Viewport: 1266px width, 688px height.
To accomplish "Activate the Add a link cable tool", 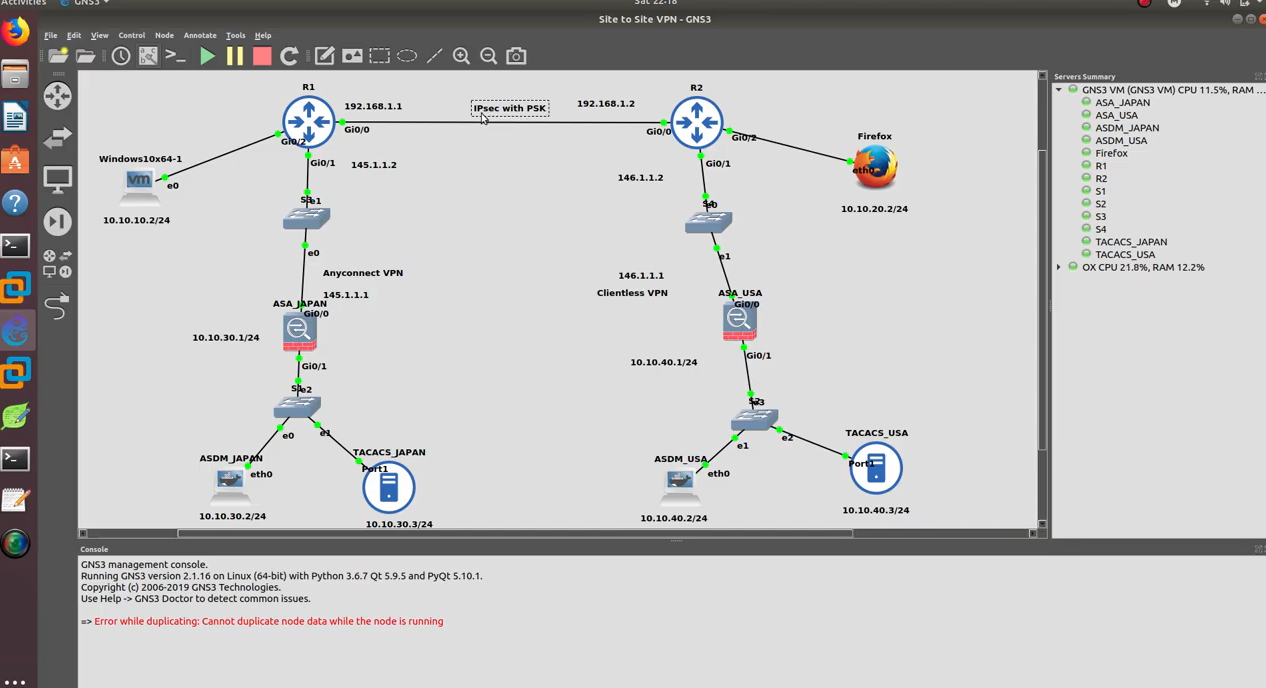I will tap(57, 306).
